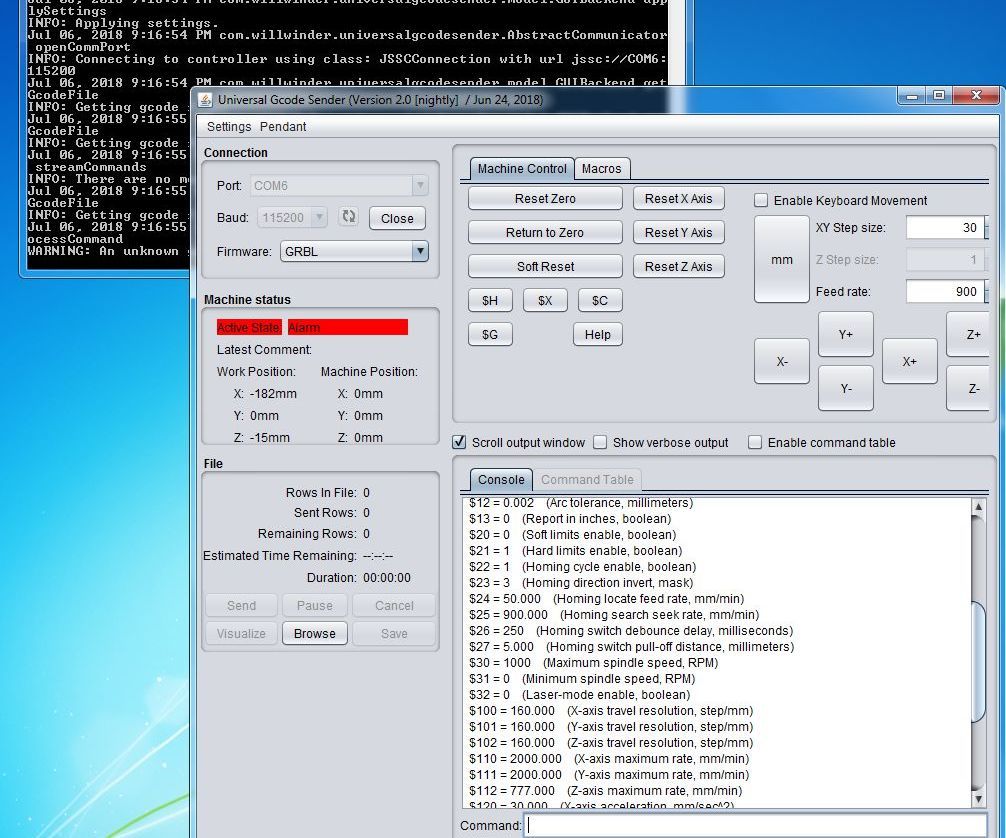1006x838 pixels.
Task: Click Return to Zero
Action: (x=544, y=232)
